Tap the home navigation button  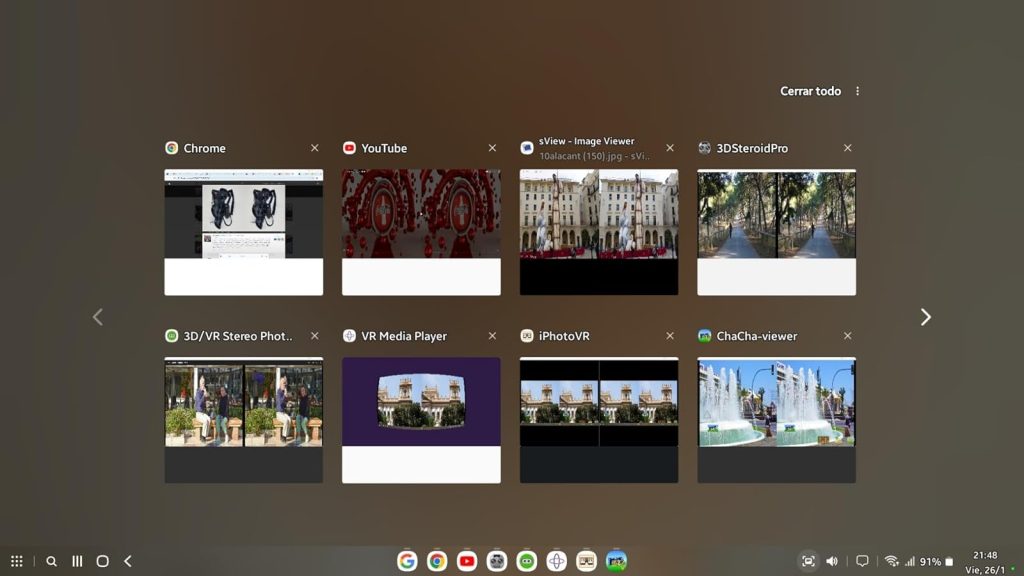103,561
